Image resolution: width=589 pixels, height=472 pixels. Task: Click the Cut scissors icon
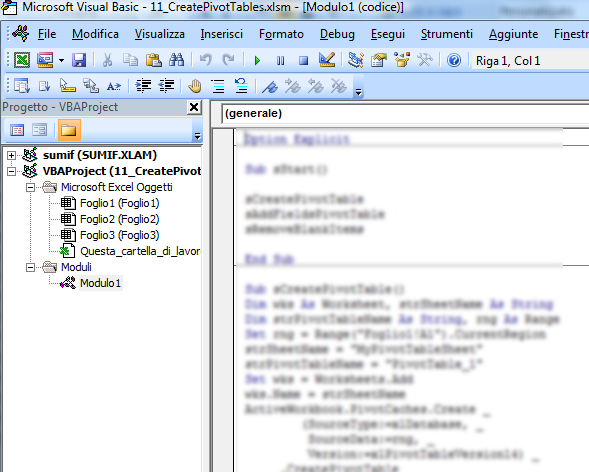tap(107, 60)
